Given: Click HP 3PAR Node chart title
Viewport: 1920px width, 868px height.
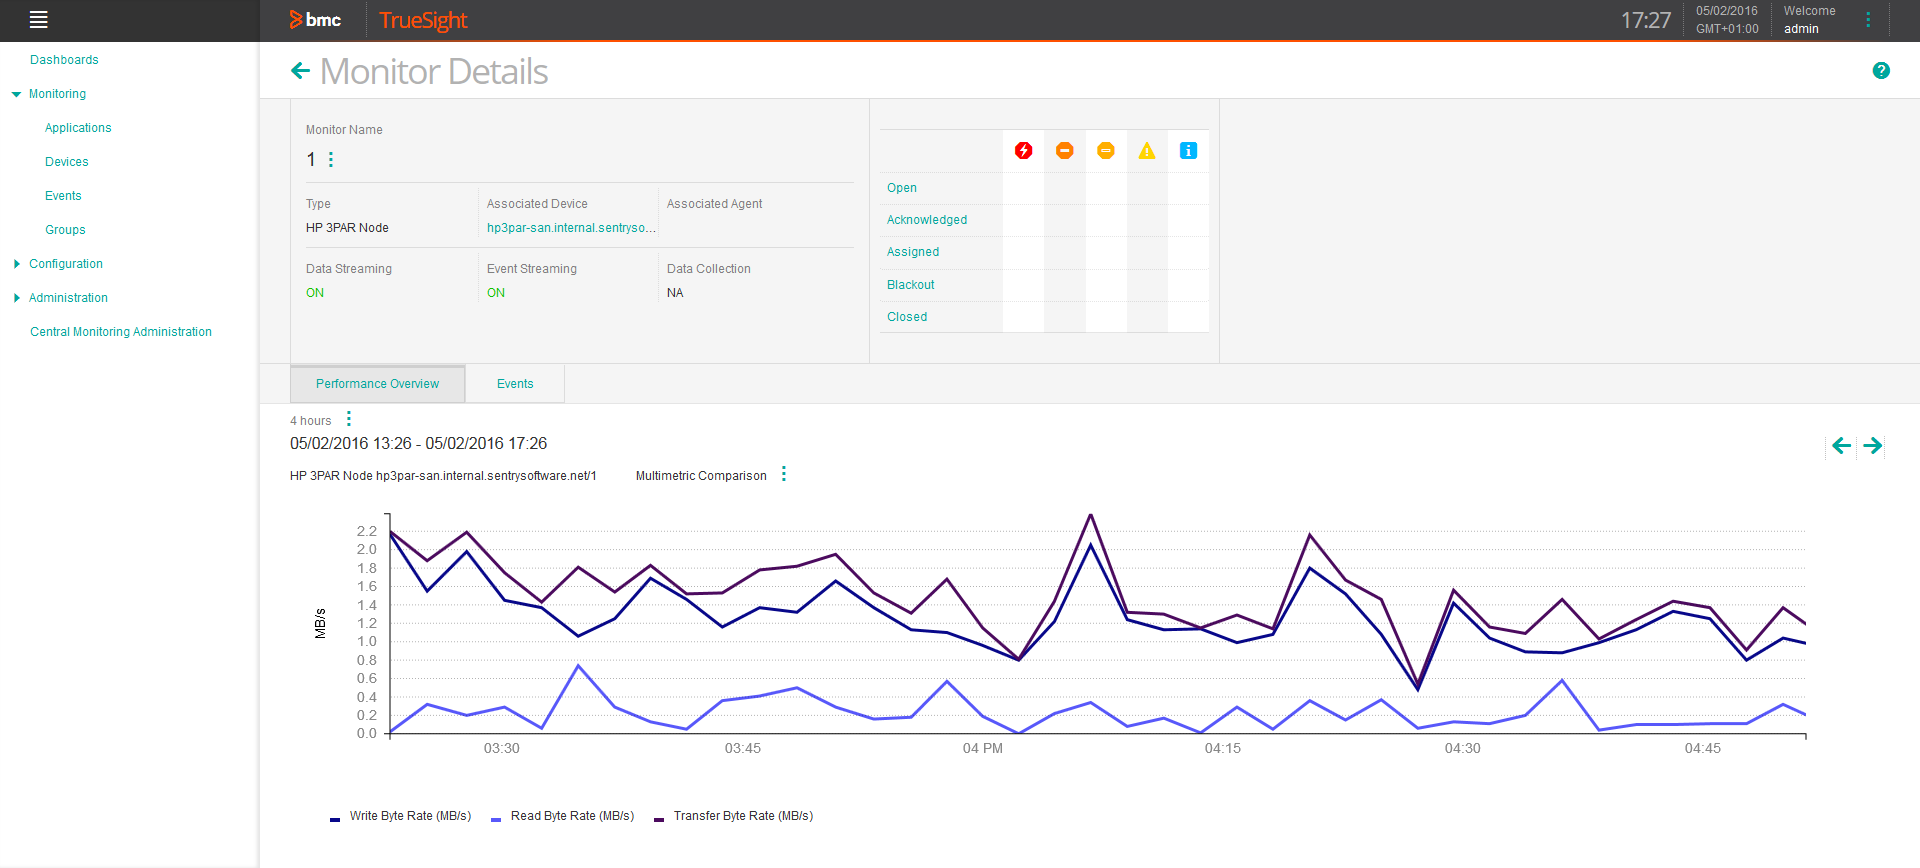Looking at the screenshot, I should (443, 476).
